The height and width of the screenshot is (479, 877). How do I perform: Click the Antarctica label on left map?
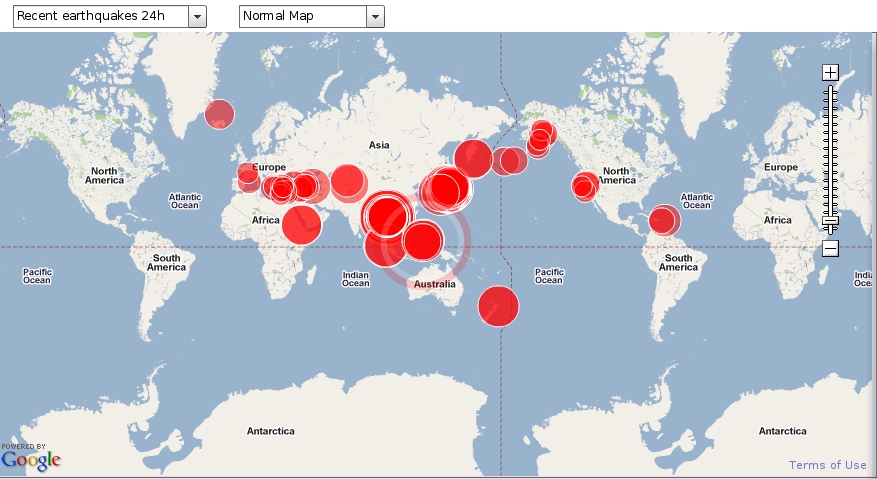(271, 431)
